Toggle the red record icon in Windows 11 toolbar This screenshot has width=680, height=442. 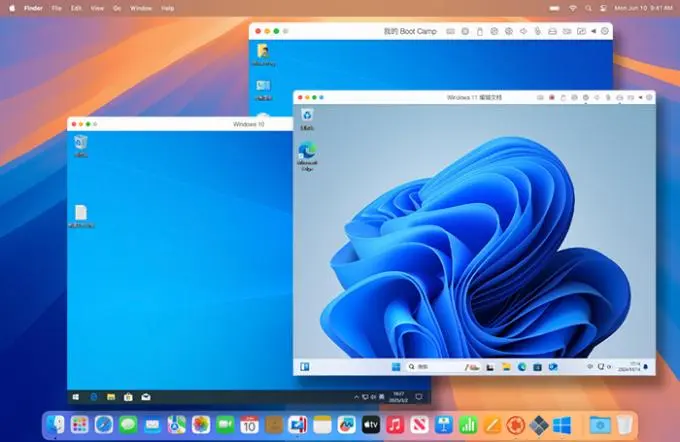point(552,98)
